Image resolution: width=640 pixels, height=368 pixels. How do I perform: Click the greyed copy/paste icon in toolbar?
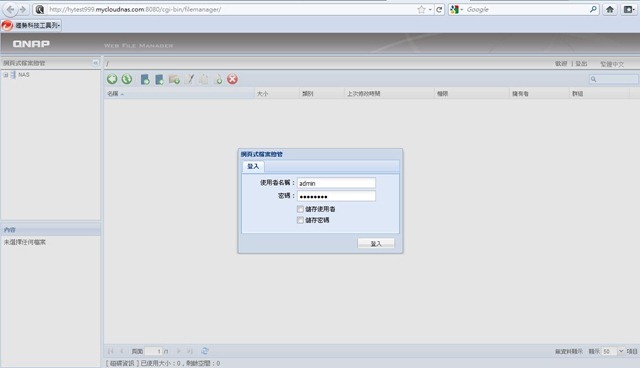203,79
